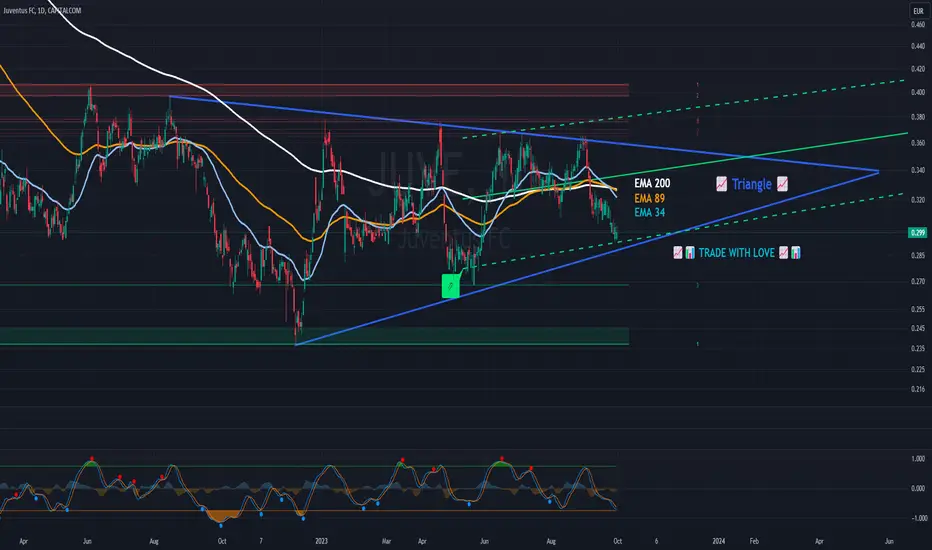Click the current price label 0.299
The width and height of the screenshot is (932, 550).
pyautogui.click(x=918, y=232)
